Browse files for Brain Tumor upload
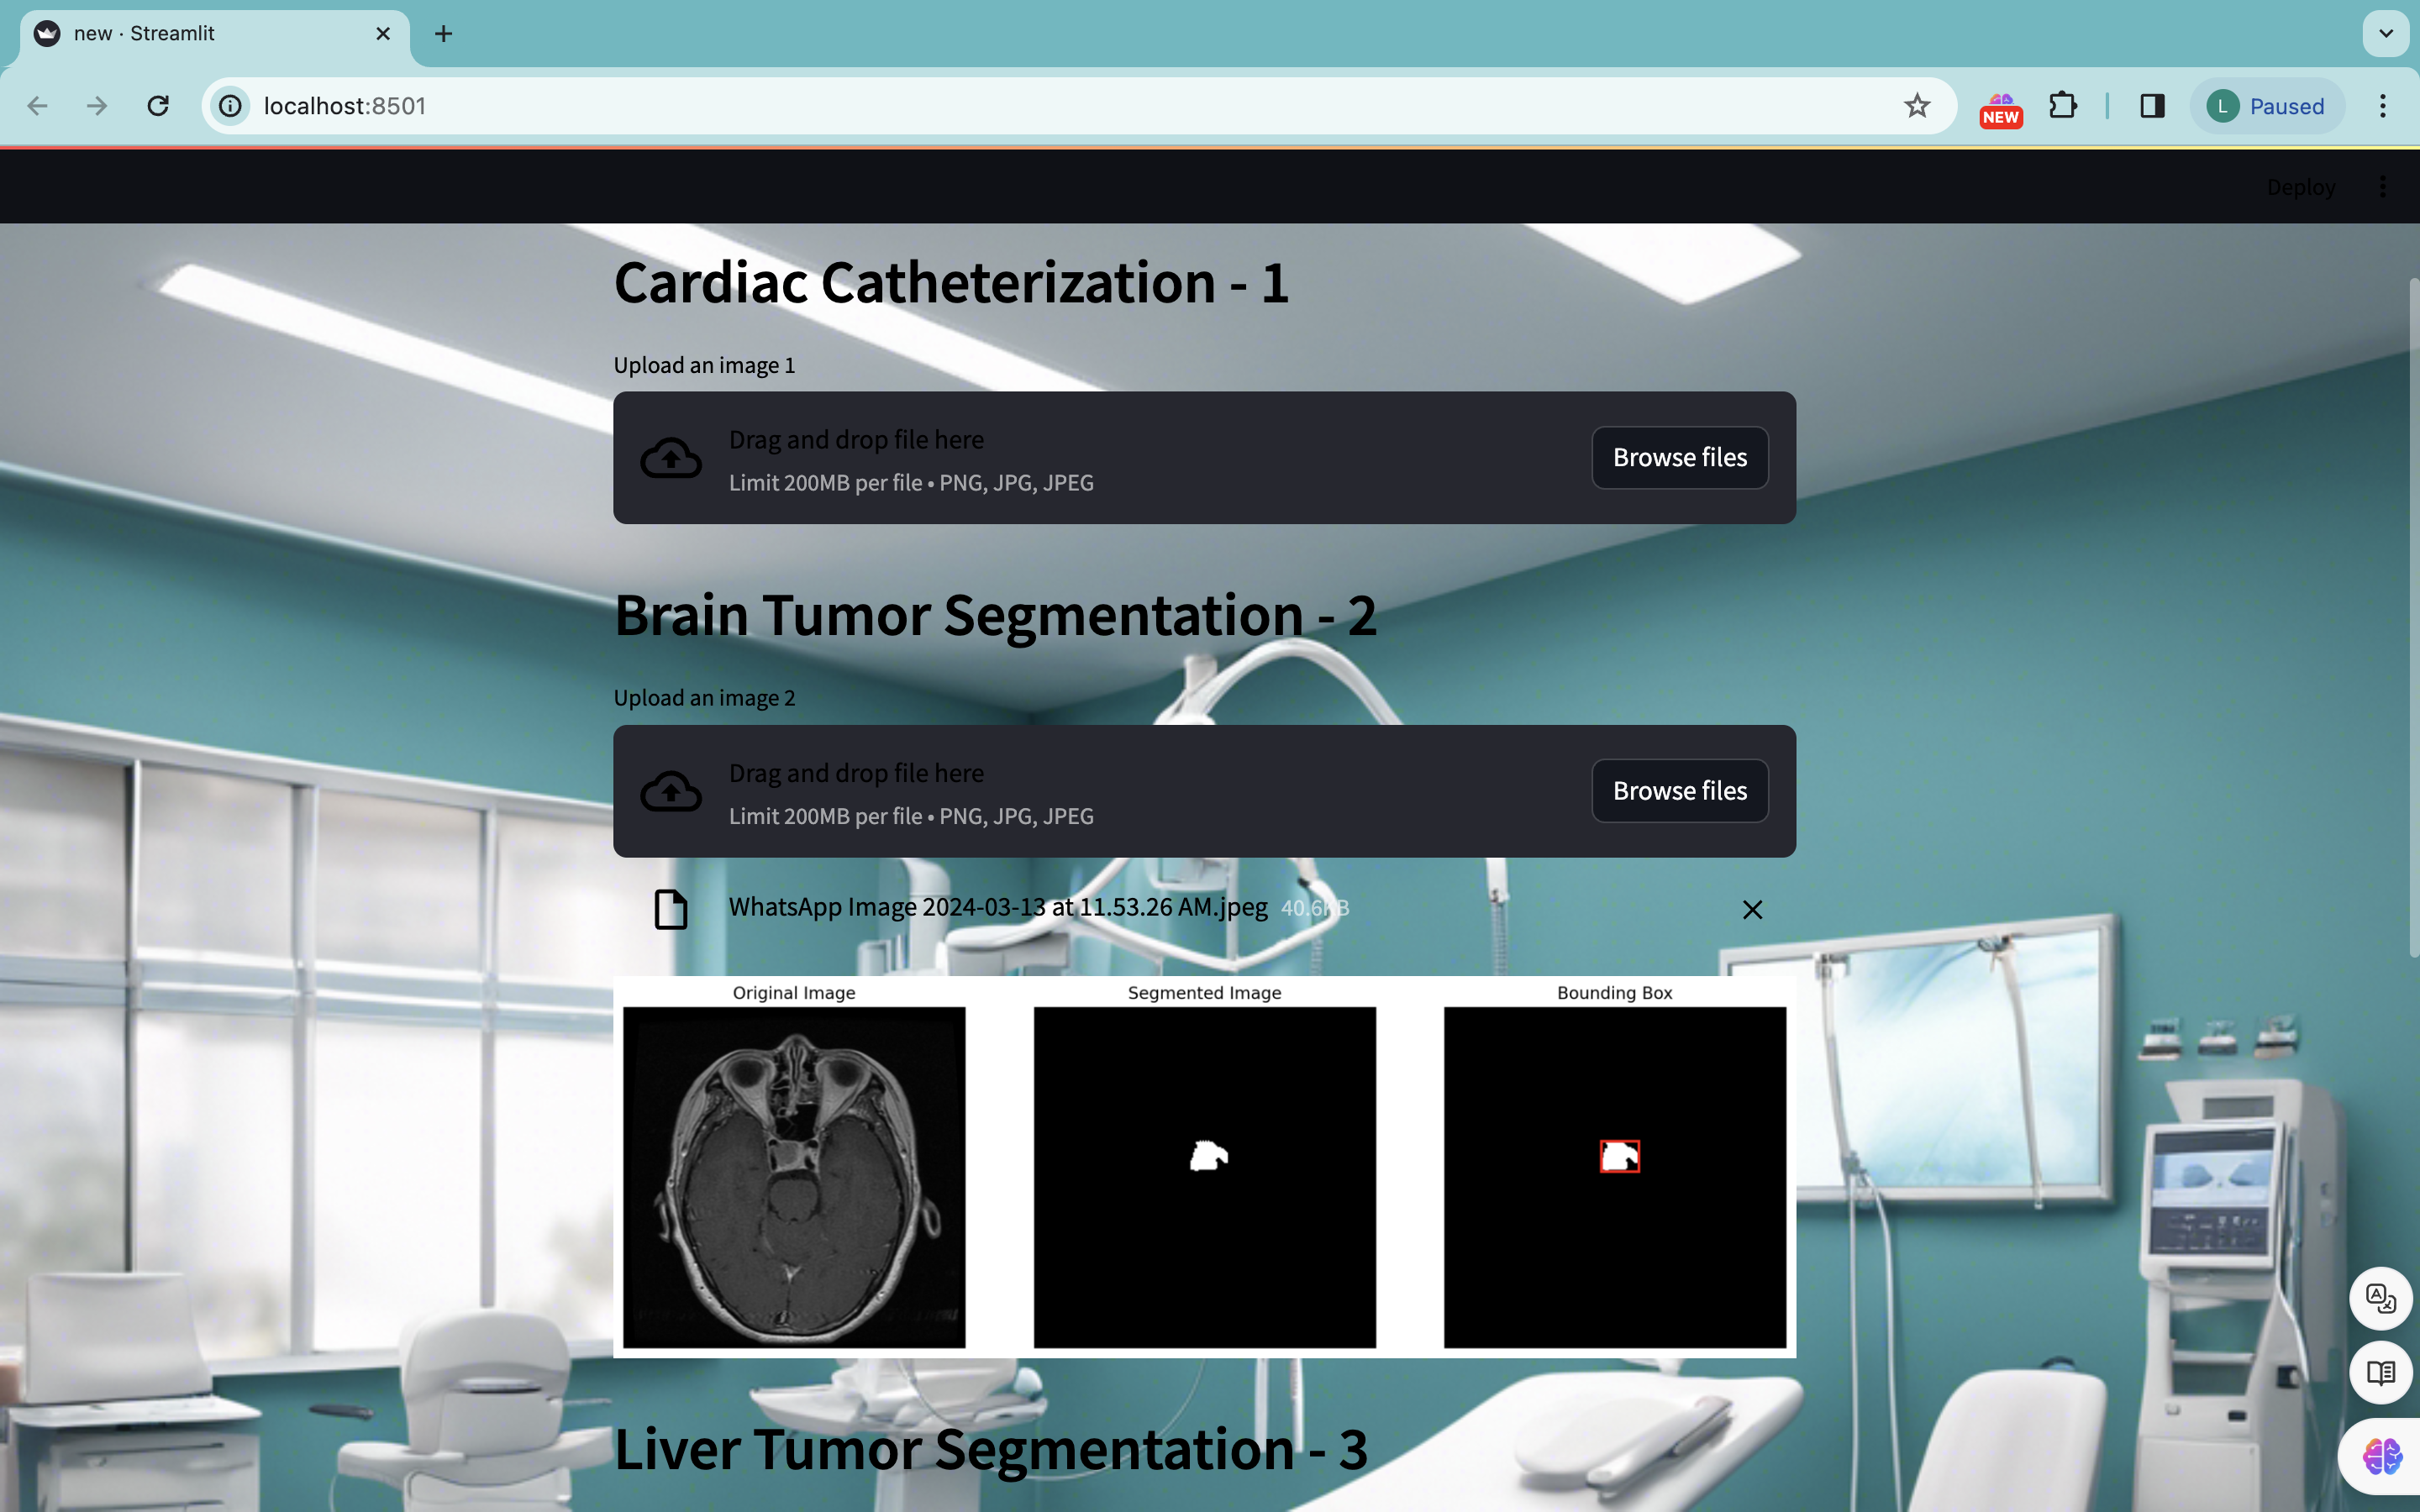This screenshot has width=2420, height=1512. (x=1679, y=791)
